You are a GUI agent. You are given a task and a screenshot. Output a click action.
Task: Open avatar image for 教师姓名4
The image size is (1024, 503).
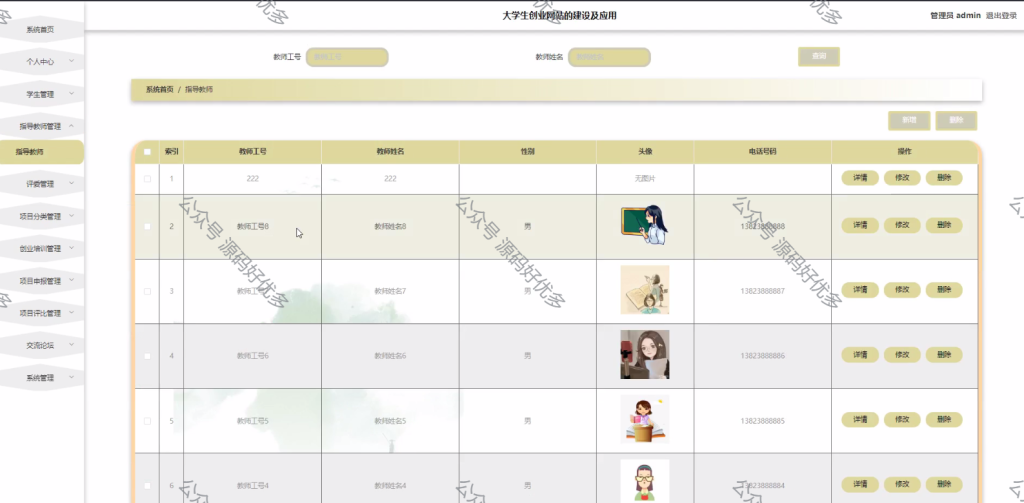pos(645,481)
